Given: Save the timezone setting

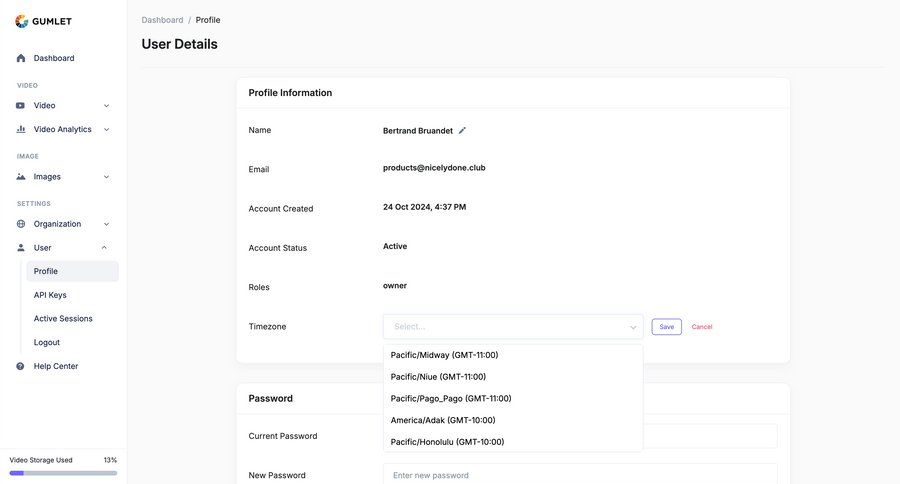Looking at the screenshot, I should [x=666, y=327].
